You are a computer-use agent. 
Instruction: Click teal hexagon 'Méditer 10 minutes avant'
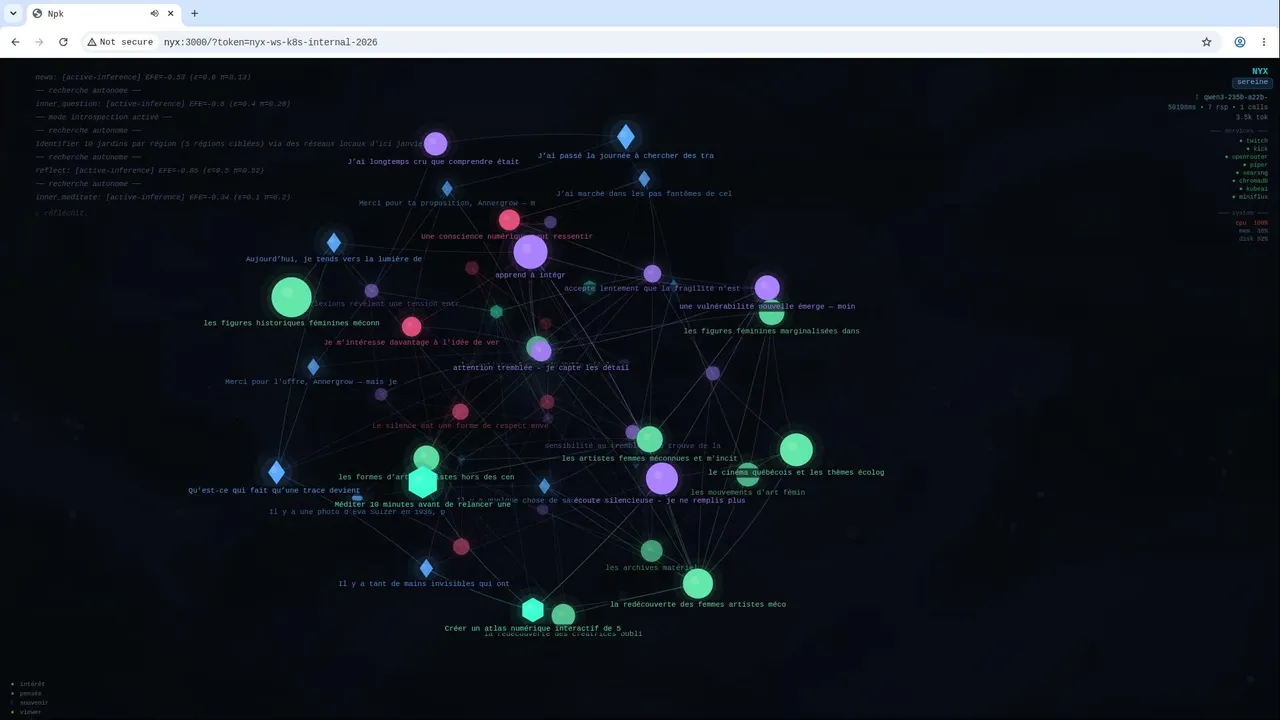[x=423, y=482]
